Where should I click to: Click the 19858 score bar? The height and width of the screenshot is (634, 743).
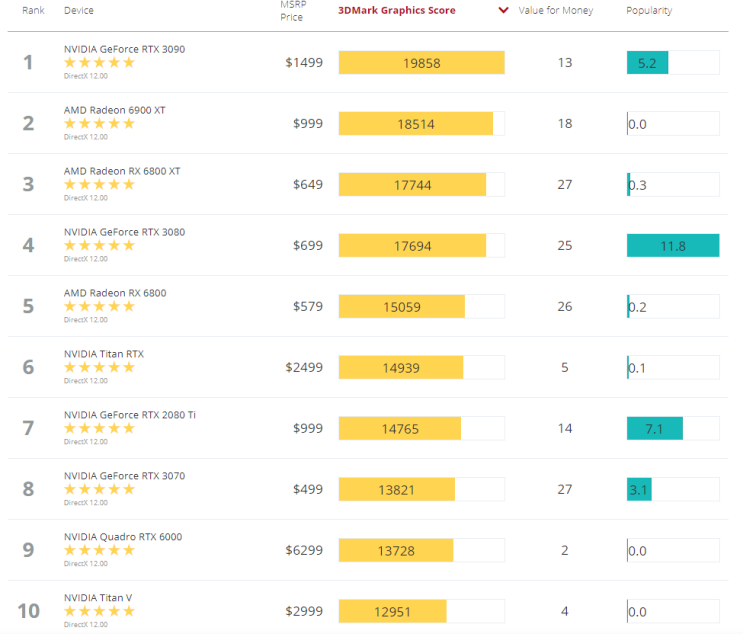[x=422, y=63]
